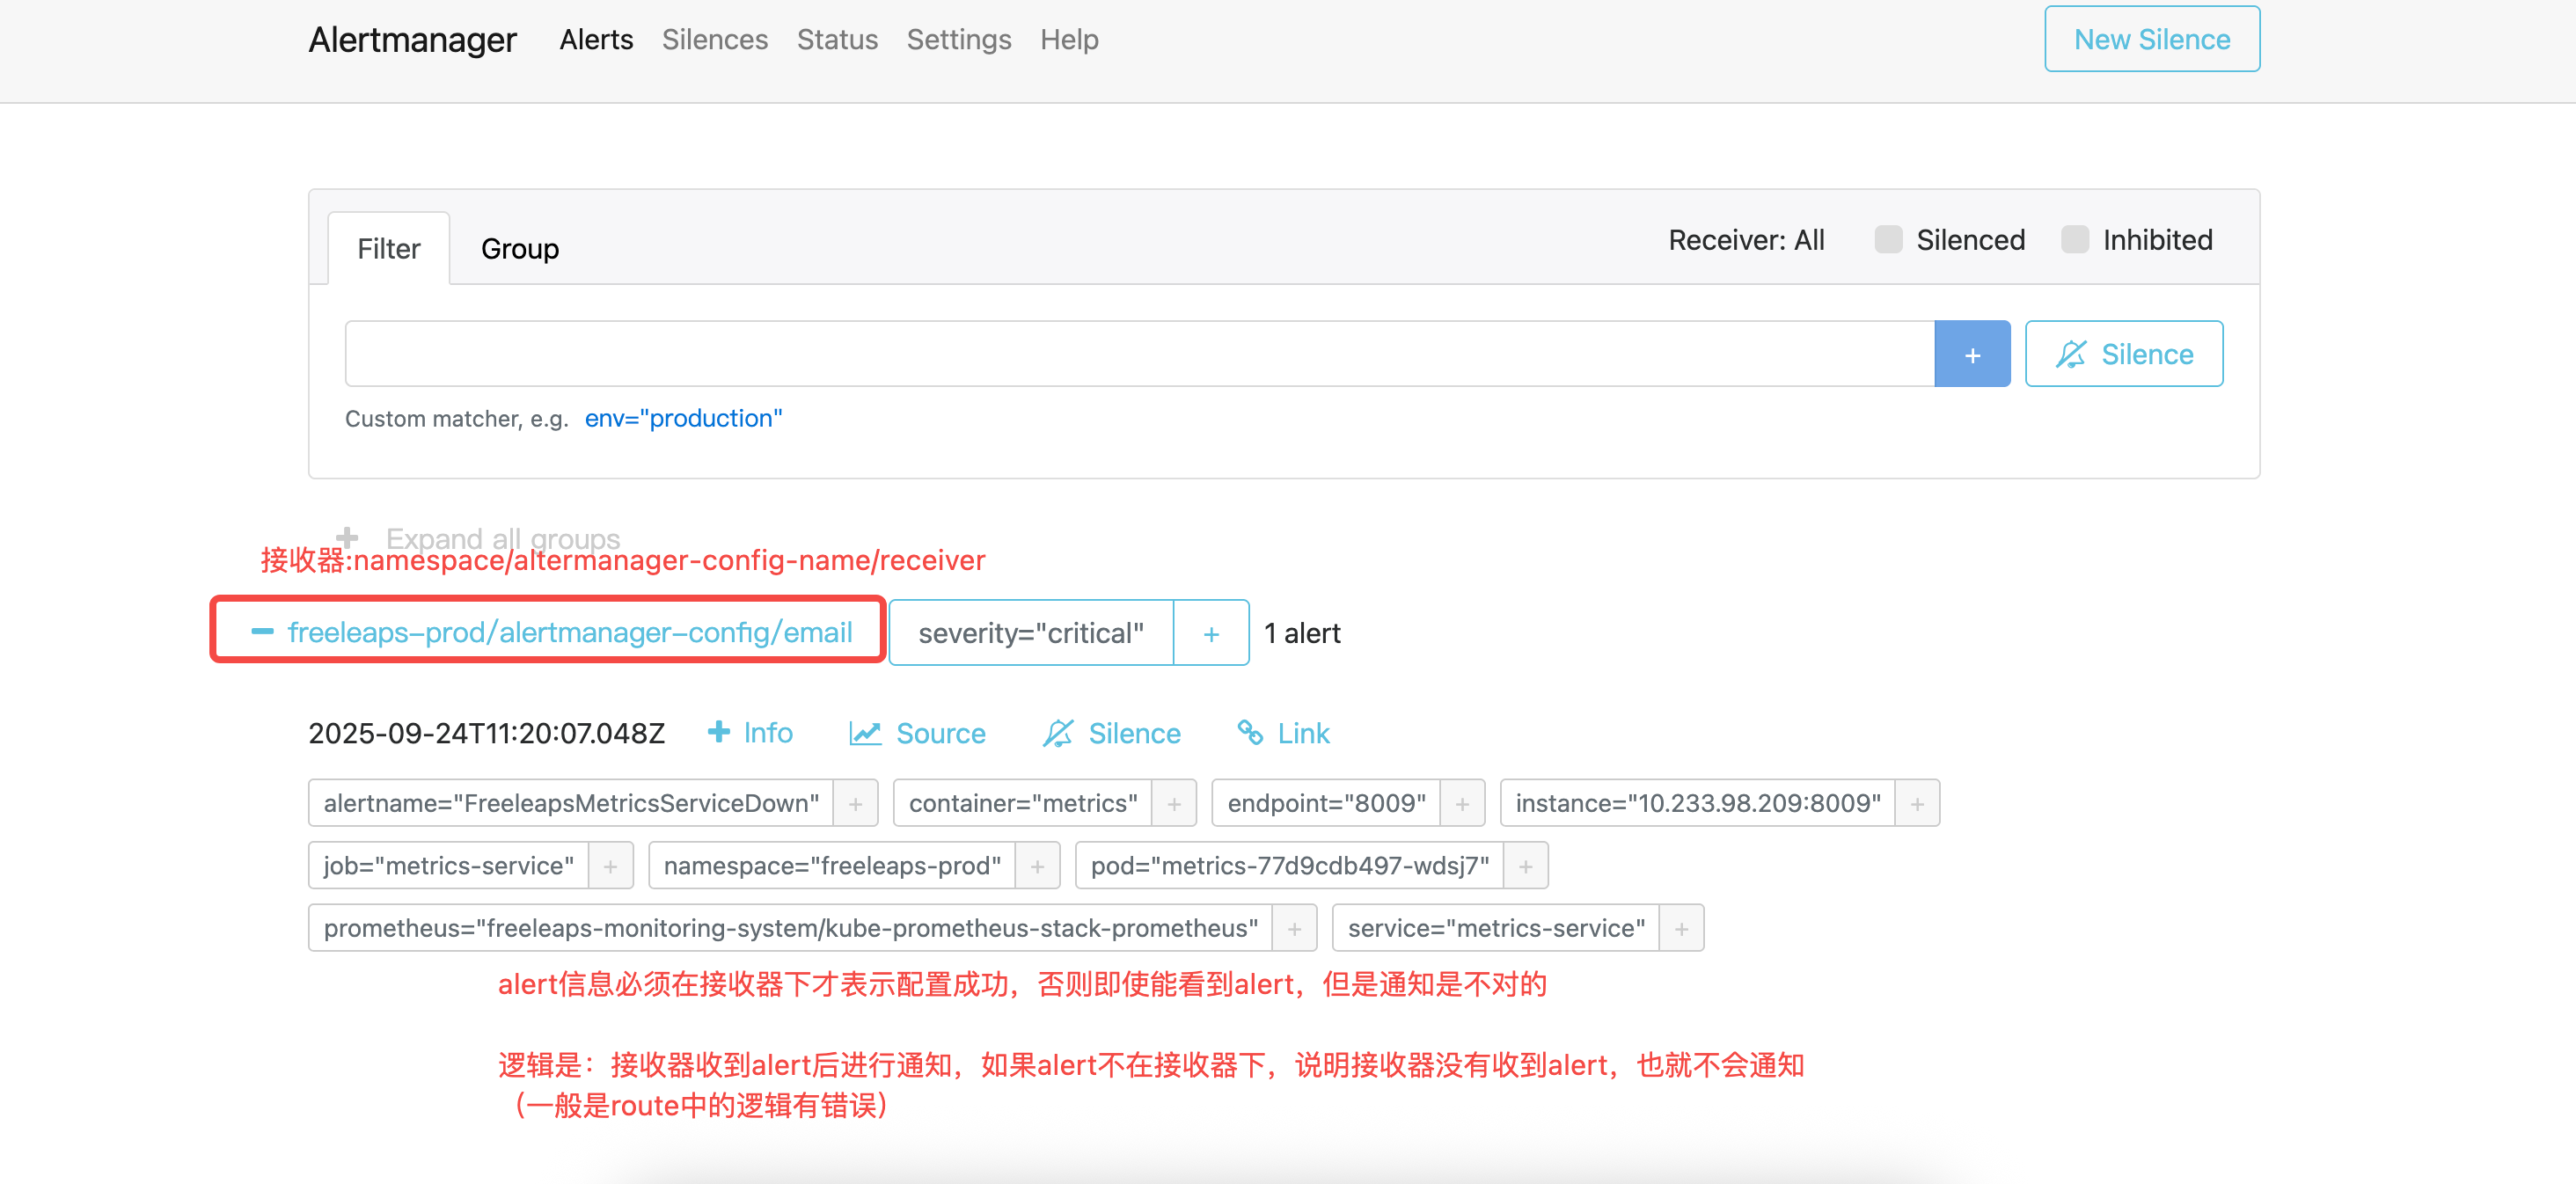The image size is (2576, 1184).
Task: Open the alert's Source link
Action: tap(917, 733)
